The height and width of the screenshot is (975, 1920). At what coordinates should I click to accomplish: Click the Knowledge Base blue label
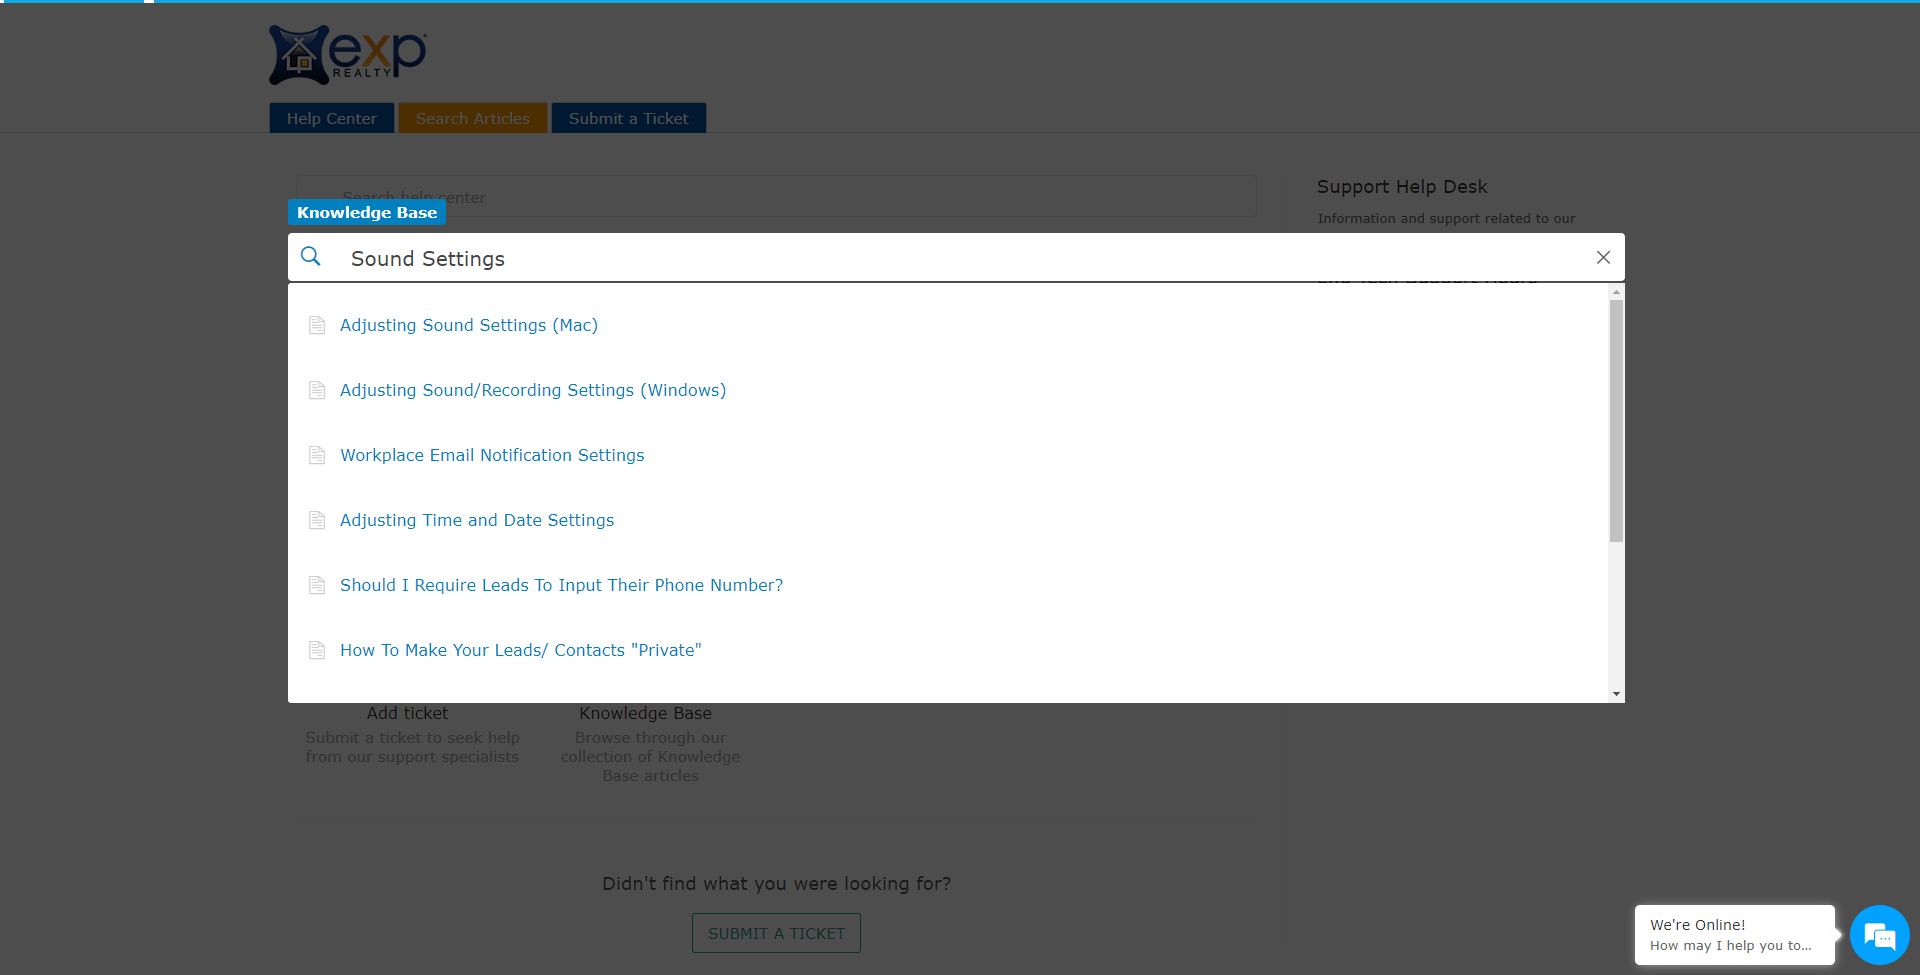pyautogui.click(x=367, y=212)
